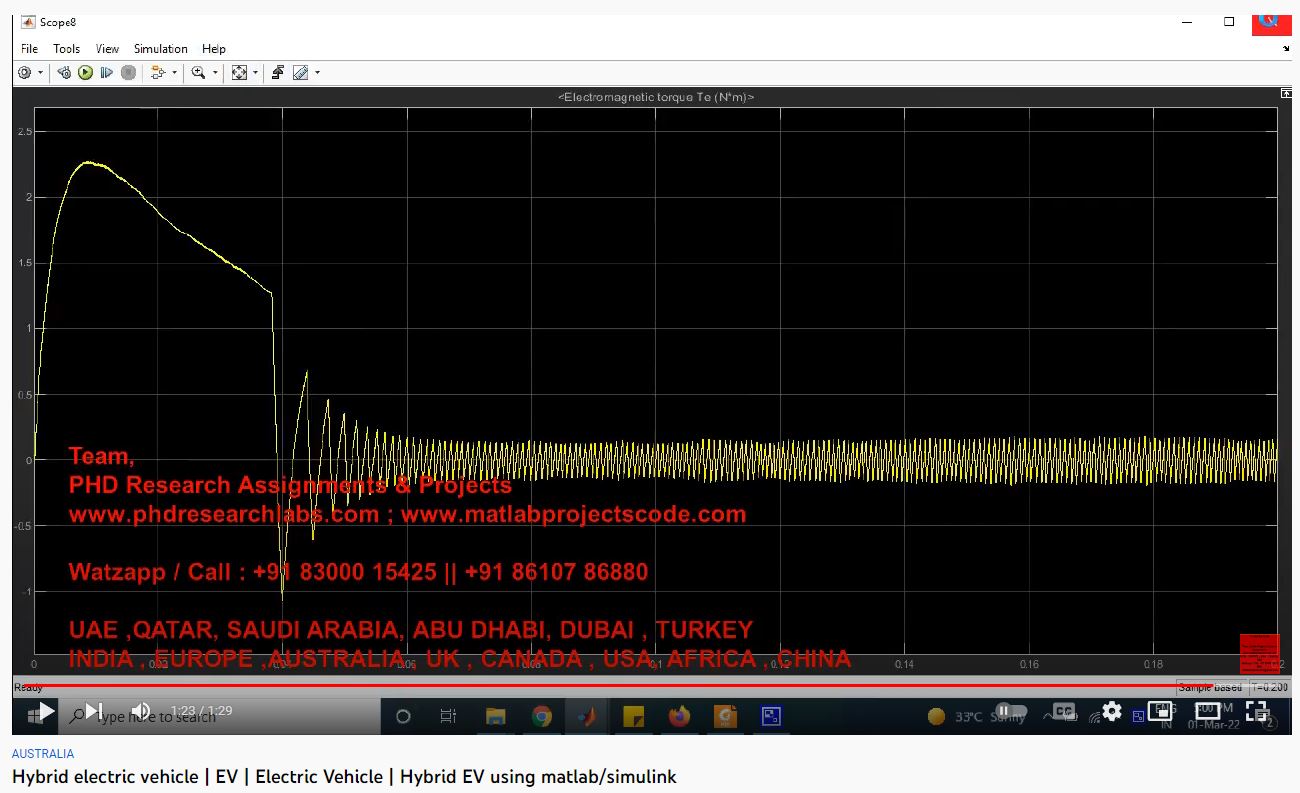
Task: Select the Zoom magnifier tool
Action: coord(199,73)
